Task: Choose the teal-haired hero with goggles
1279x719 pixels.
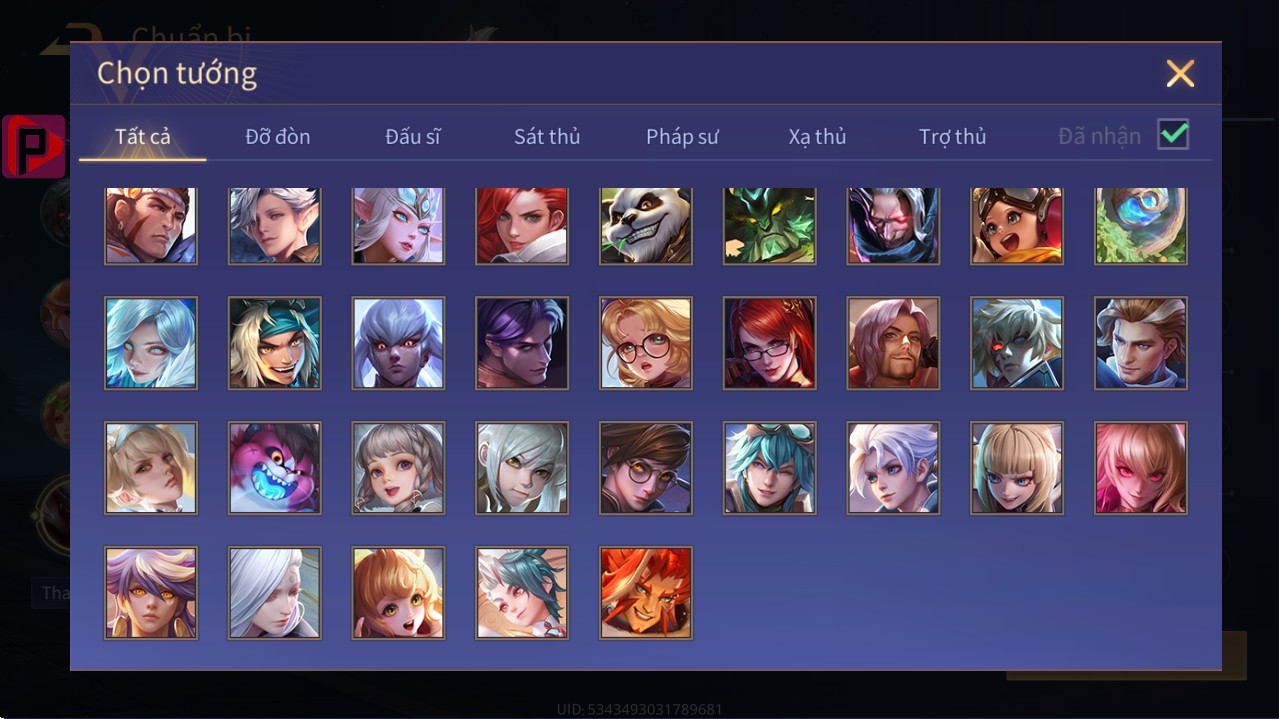Action: (x=770, y=468)
